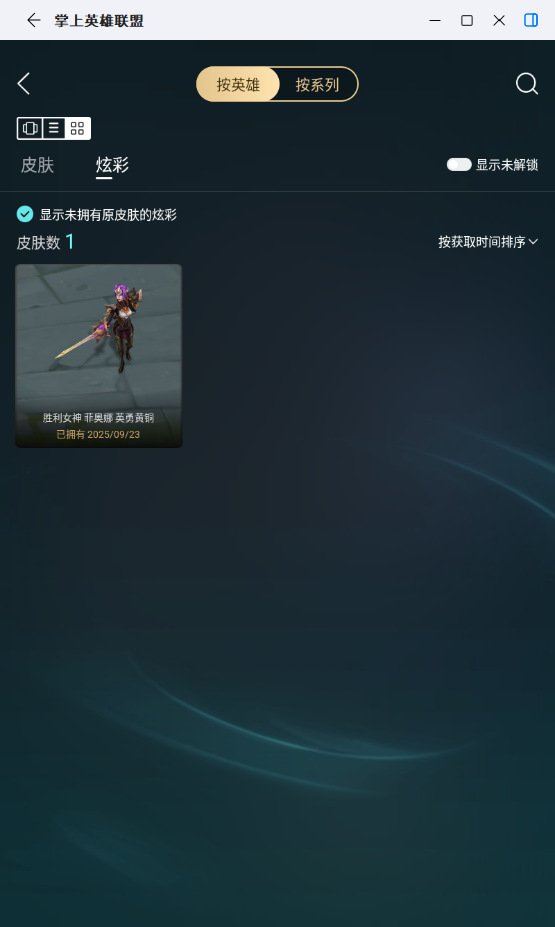The image size is (555, 927).
Task: Toggle the 显示未解锁 switch
Action: [x=459, y=164]
